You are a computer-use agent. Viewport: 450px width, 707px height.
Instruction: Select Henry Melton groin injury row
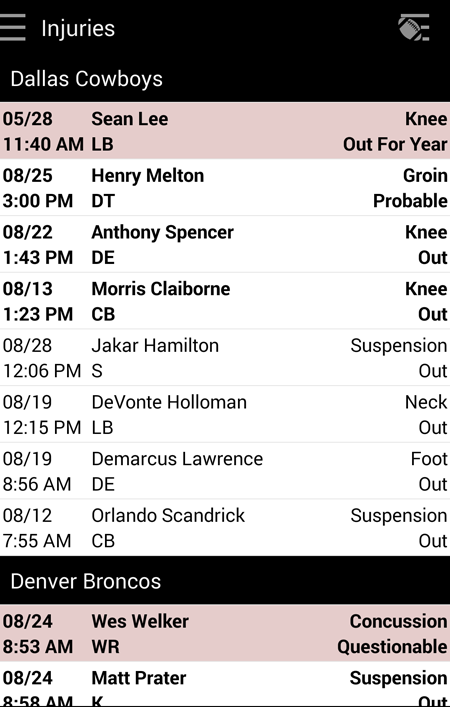point(225,187)
